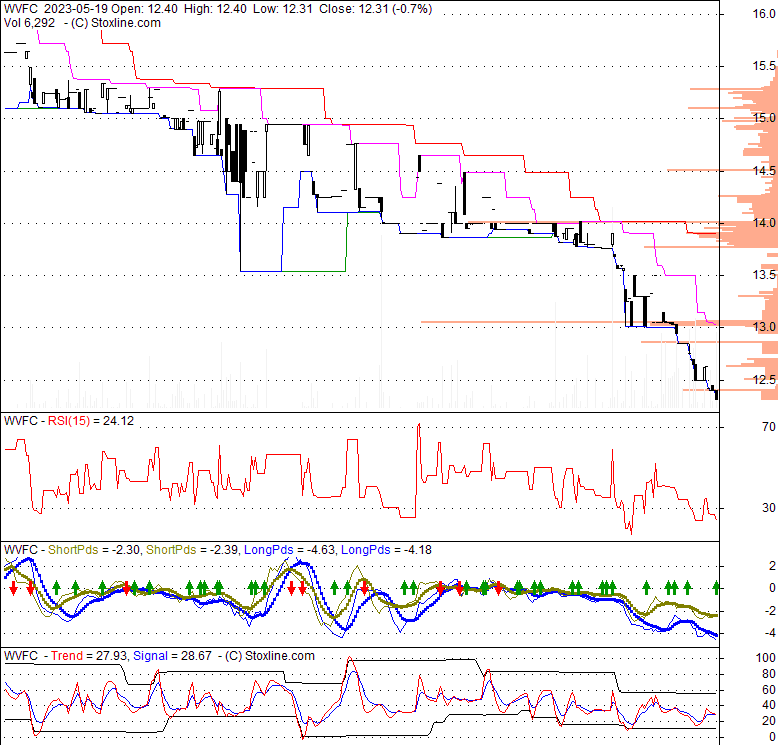Click the 'Vol 6,292' volume reading
The height and width of the screenshot is (745, 780).
point(29,23)
